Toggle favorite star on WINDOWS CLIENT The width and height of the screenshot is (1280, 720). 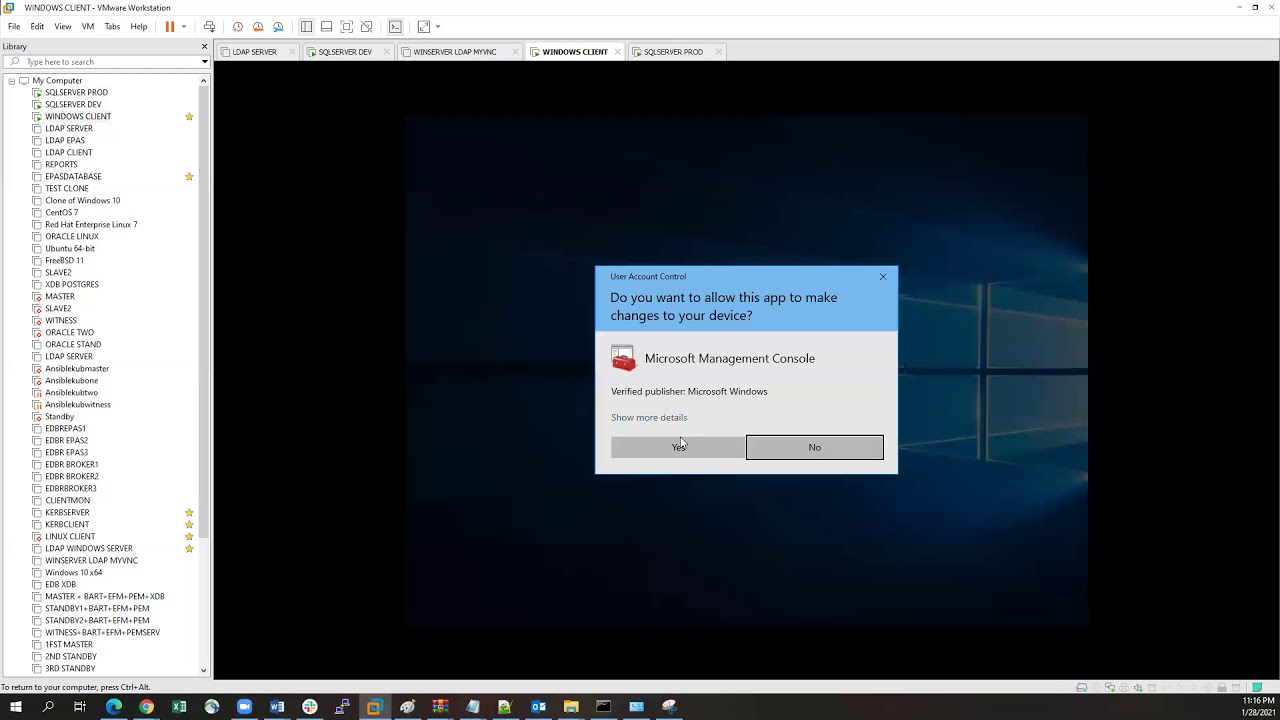pyautogui.click(x=189, y=117)
